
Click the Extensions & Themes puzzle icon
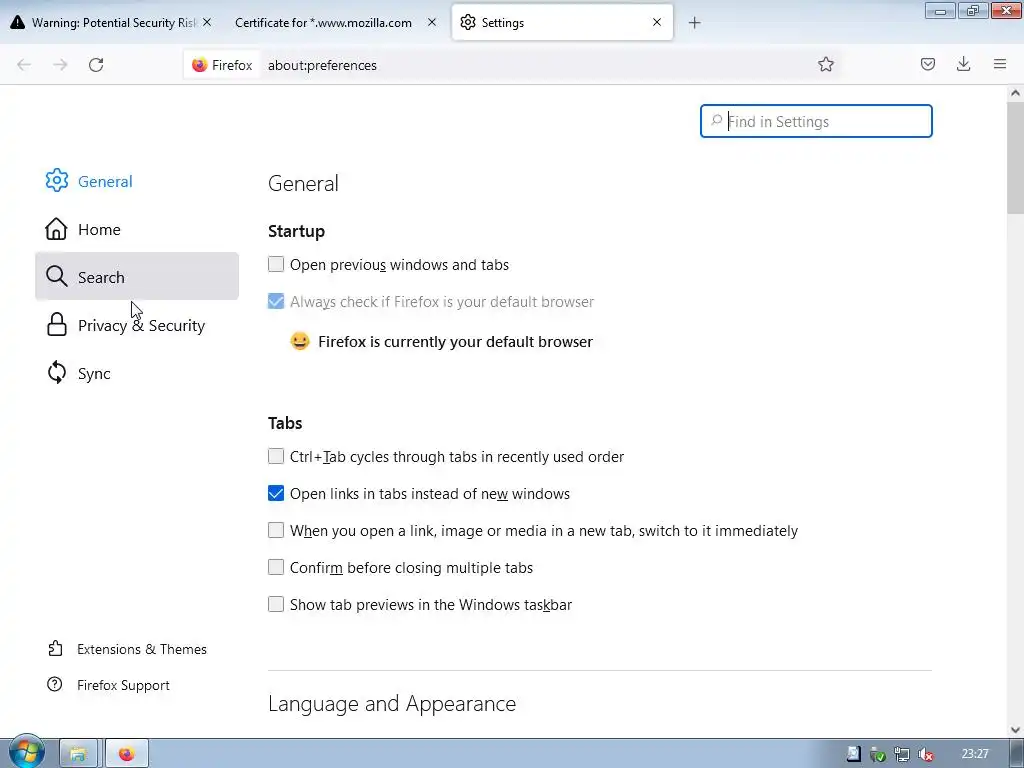pos(55,648)
